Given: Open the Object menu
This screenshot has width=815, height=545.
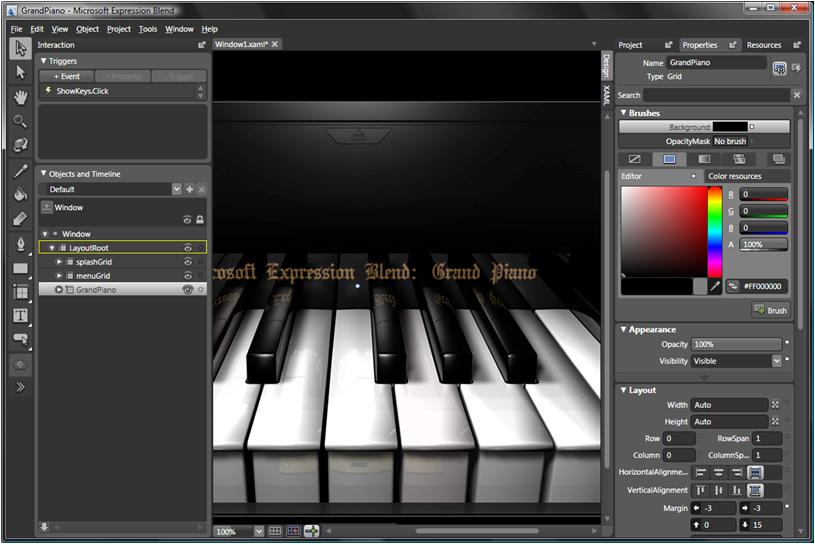Looking at the screenshot, I should point(88,29).
